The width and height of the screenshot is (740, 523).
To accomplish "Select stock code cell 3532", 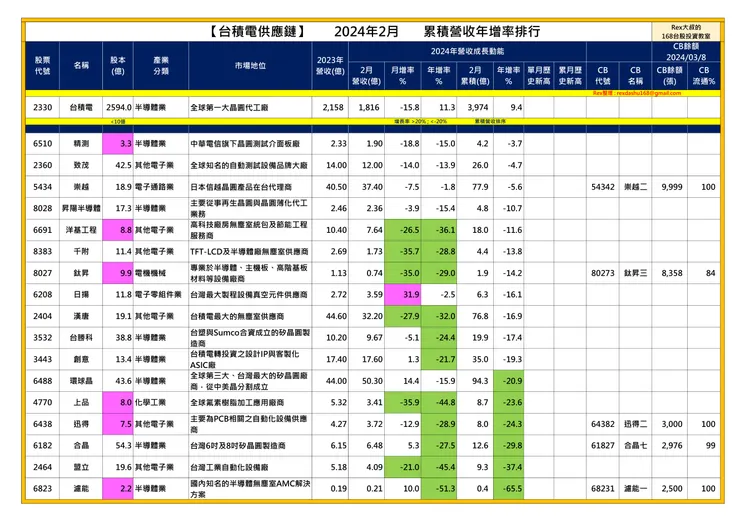I will (42, 337).
